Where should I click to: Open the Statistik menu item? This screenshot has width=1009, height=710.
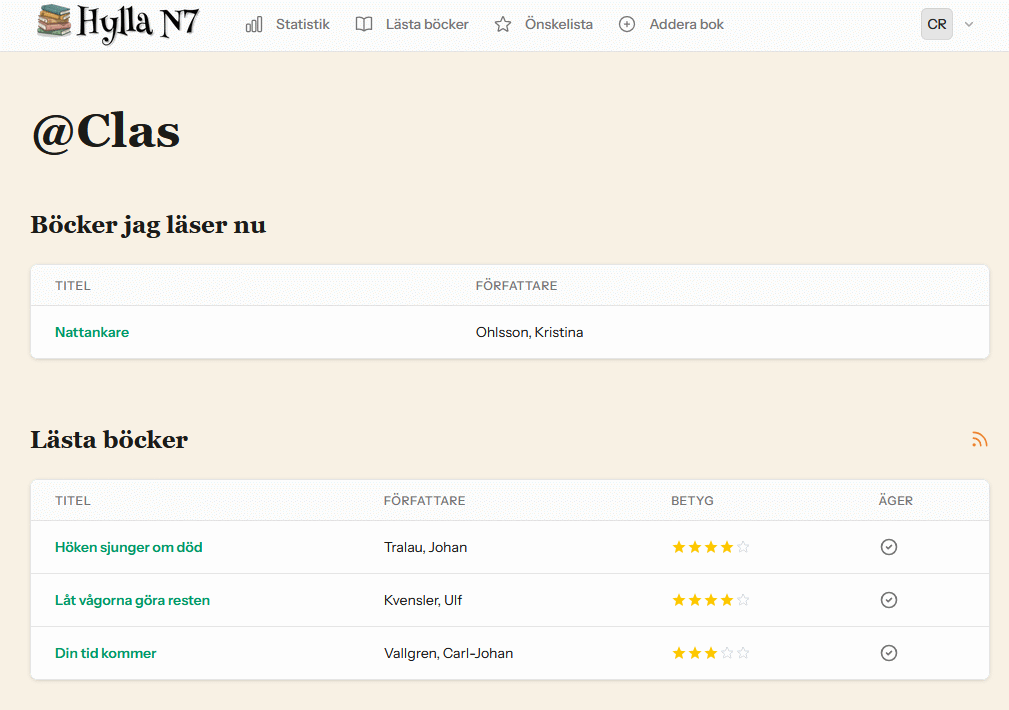(302, 24)
